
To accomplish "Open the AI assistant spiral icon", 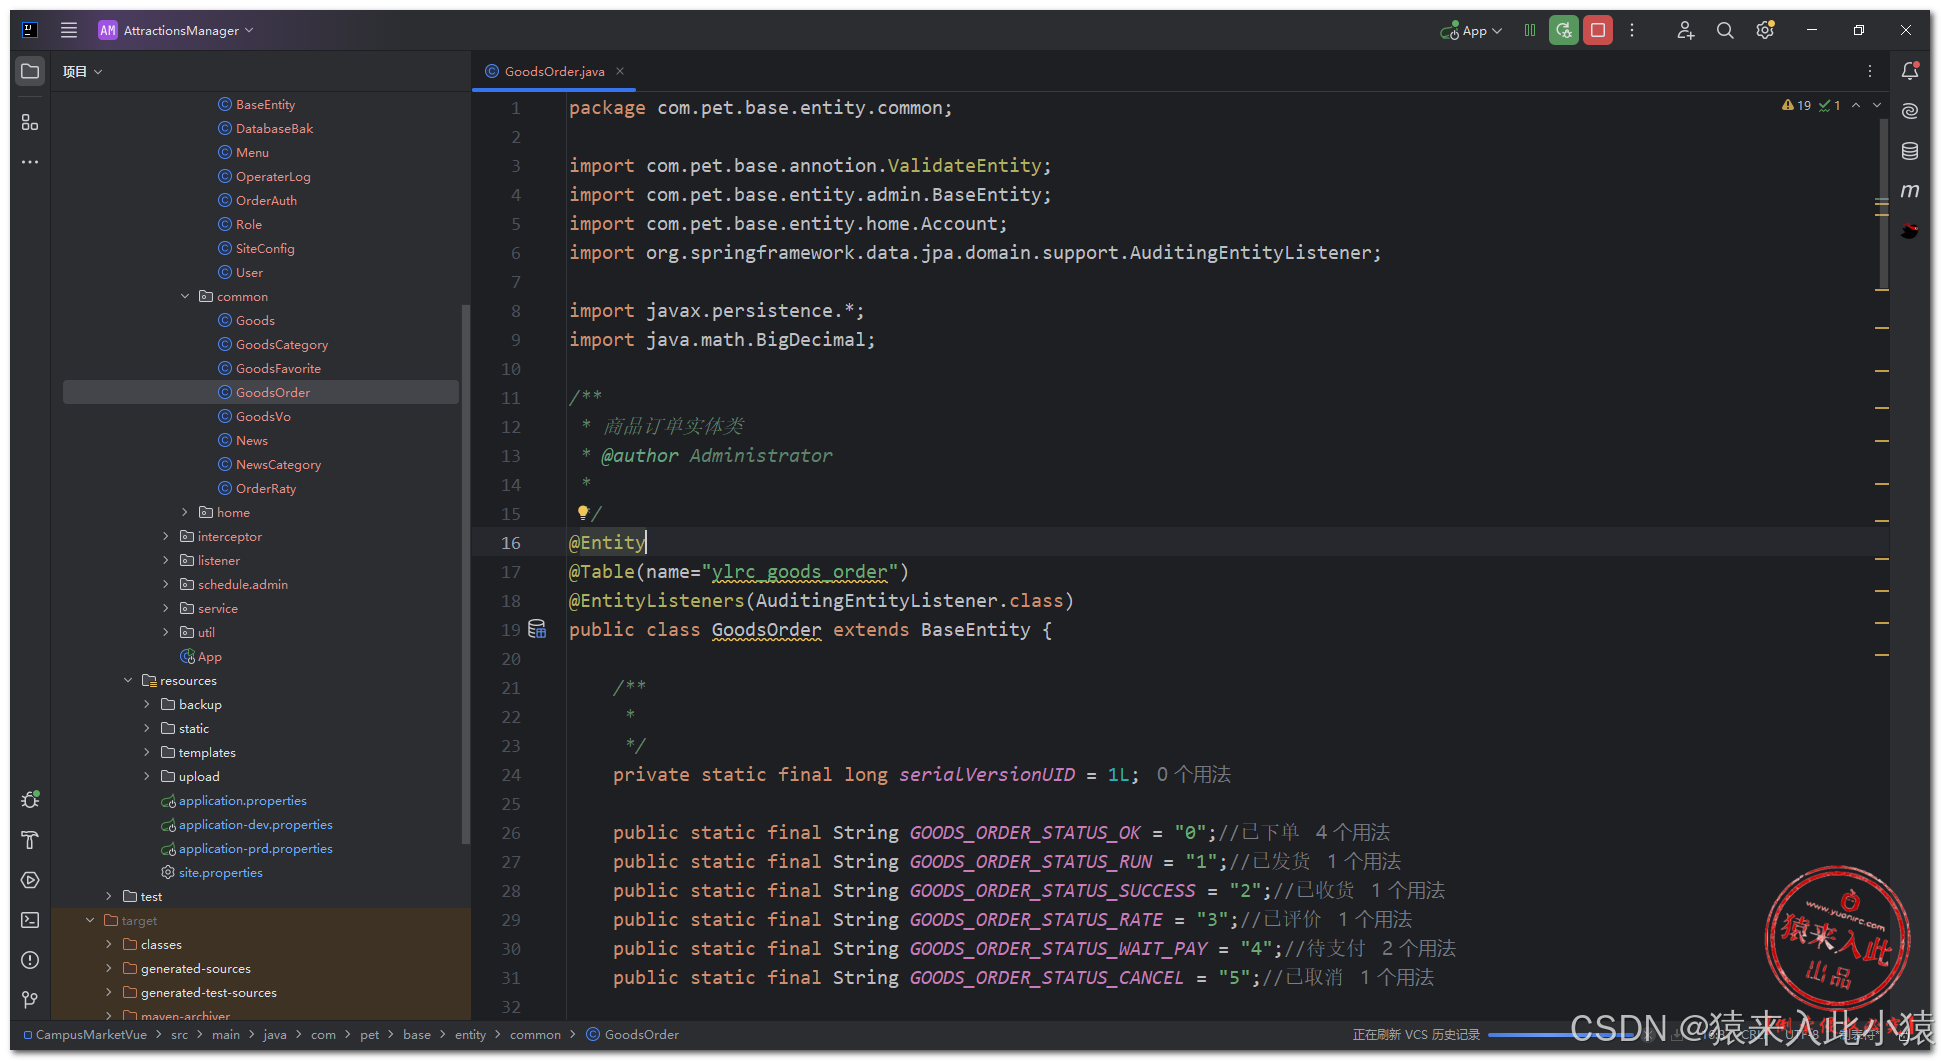I will 1910,111.
